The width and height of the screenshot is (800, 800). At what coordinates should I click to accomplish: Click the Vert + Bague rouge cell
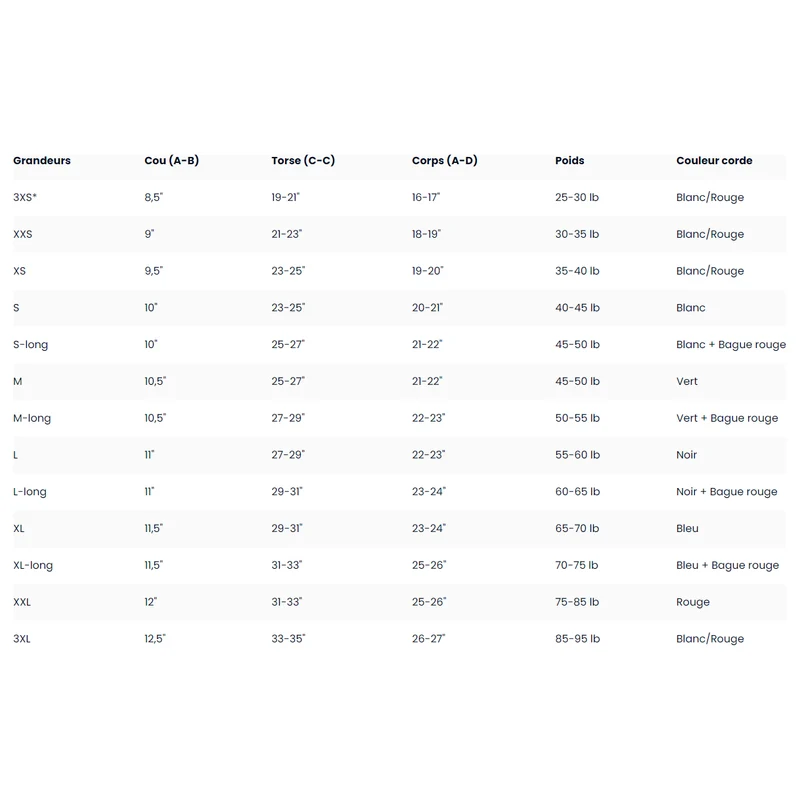(727, 418)
